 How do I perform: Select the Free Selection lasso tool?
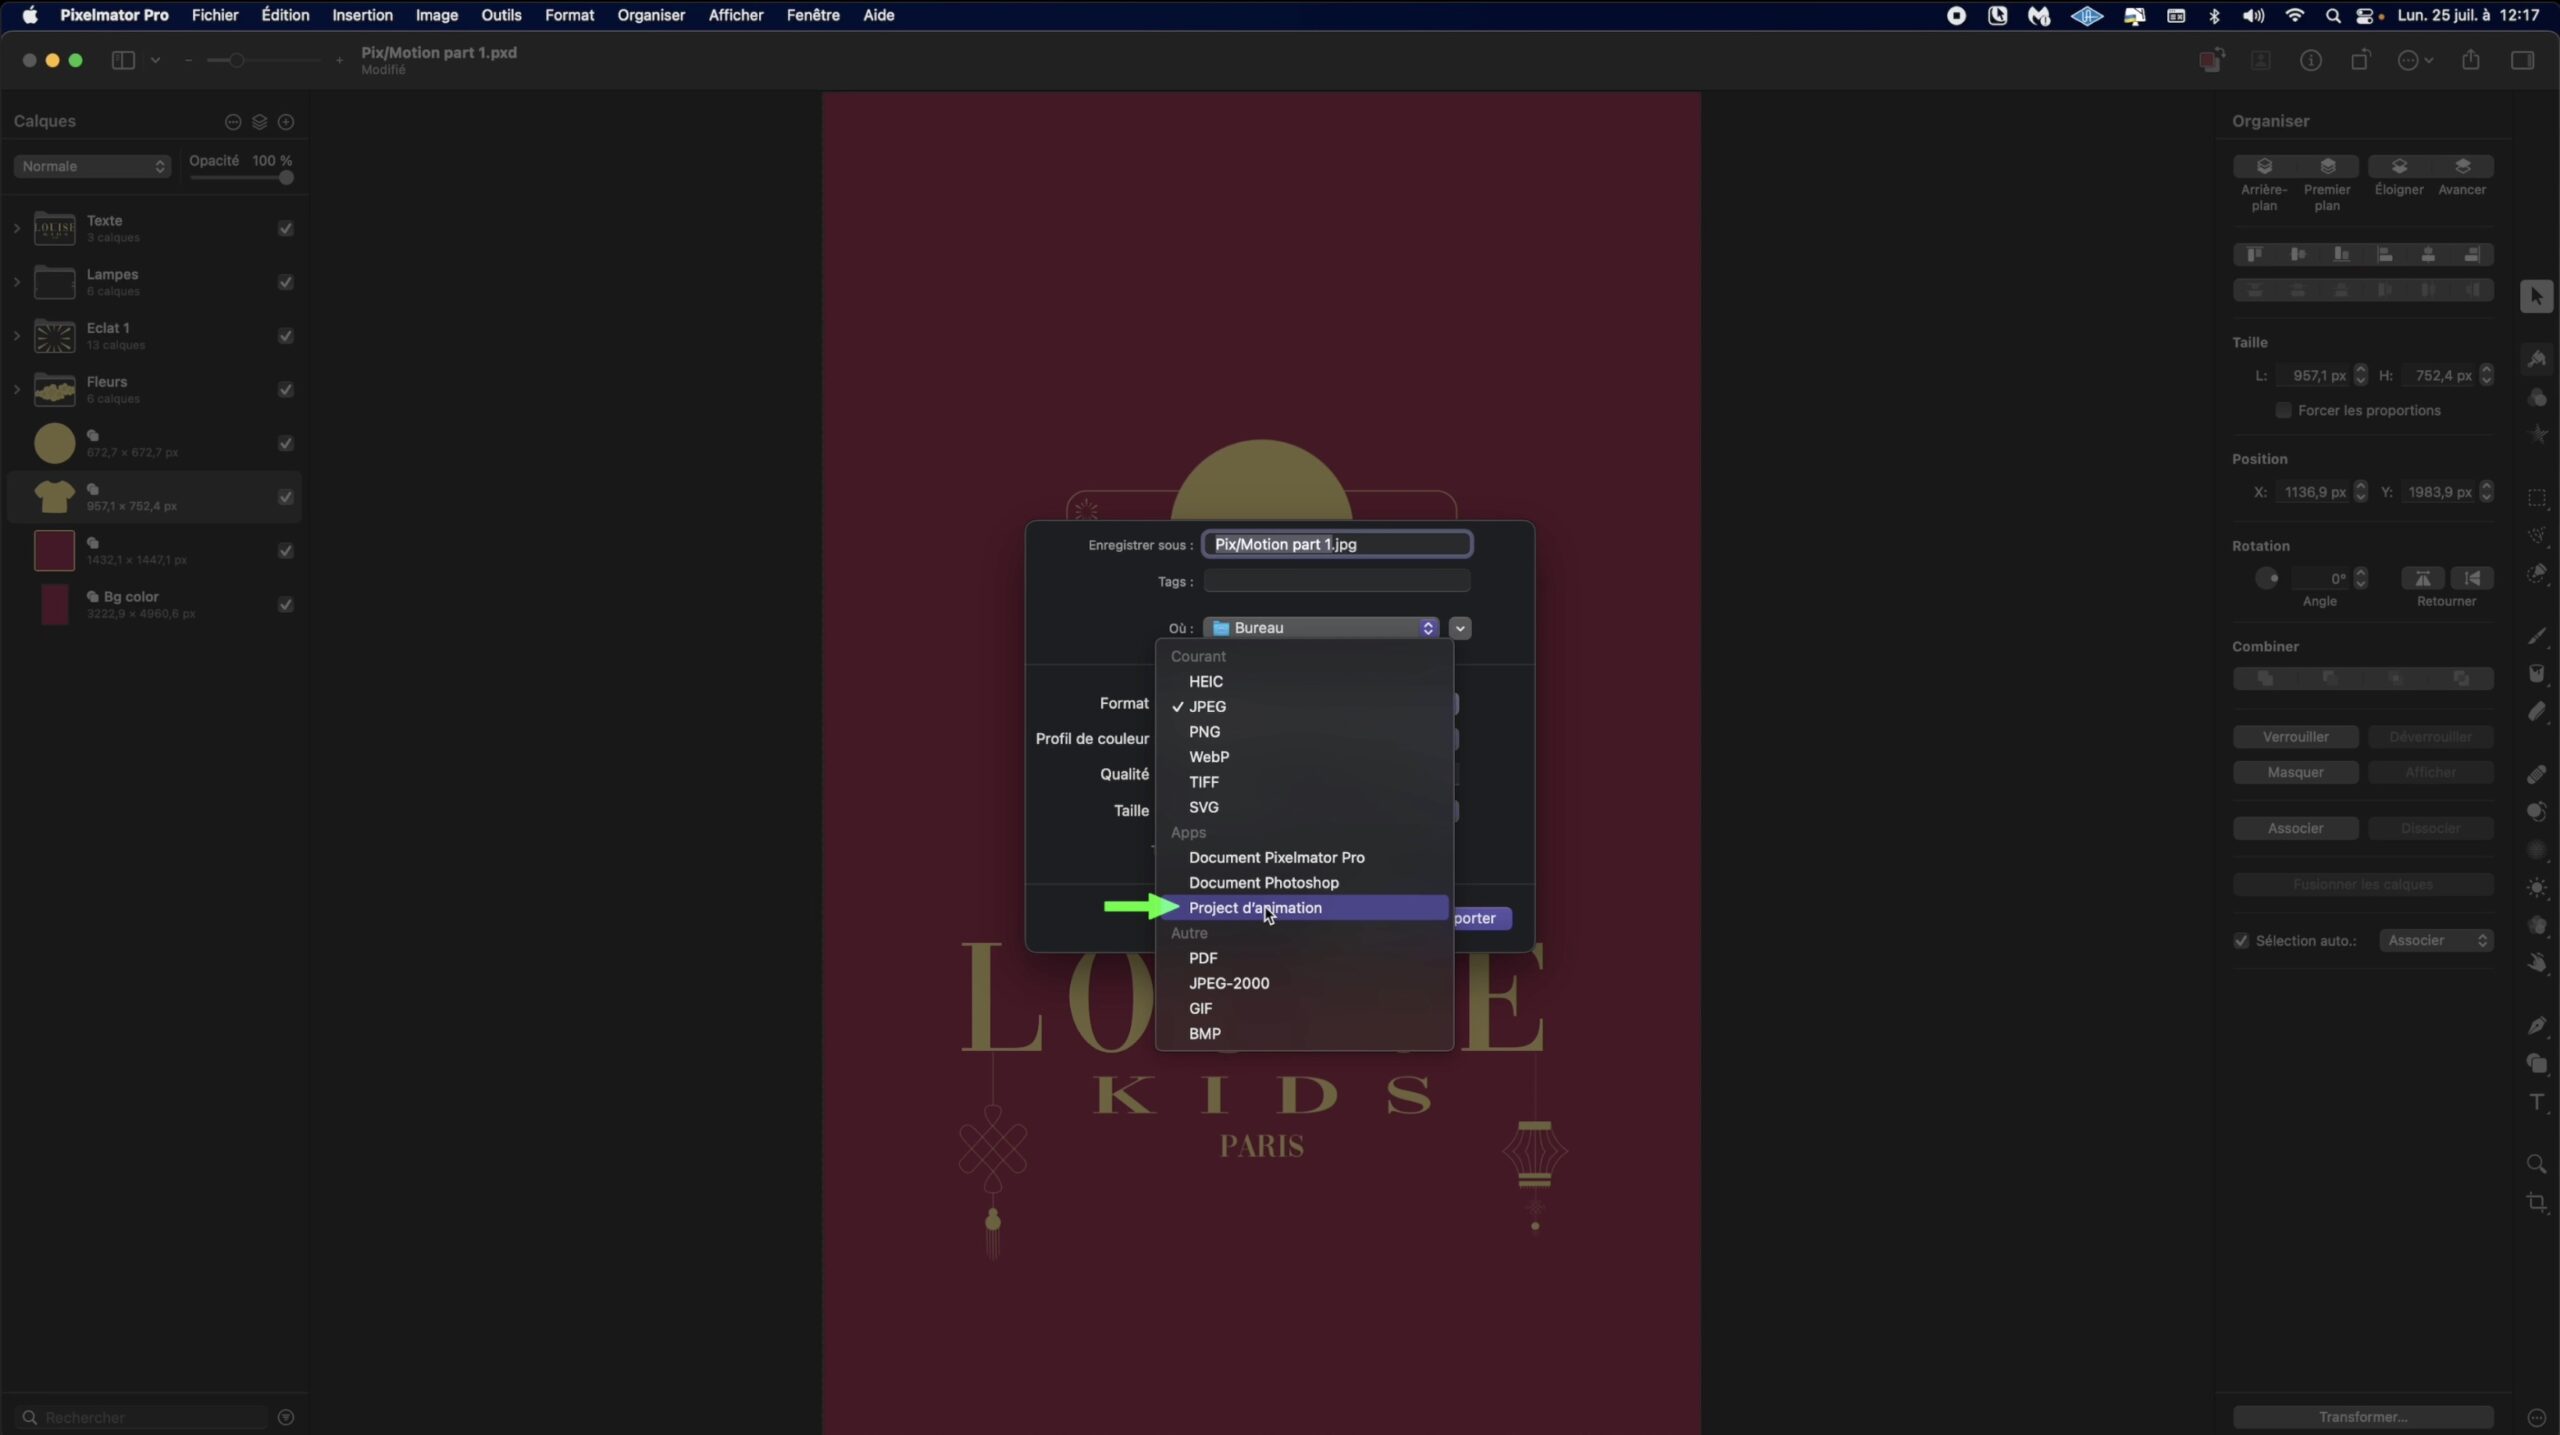click(x=2537, y=536)
